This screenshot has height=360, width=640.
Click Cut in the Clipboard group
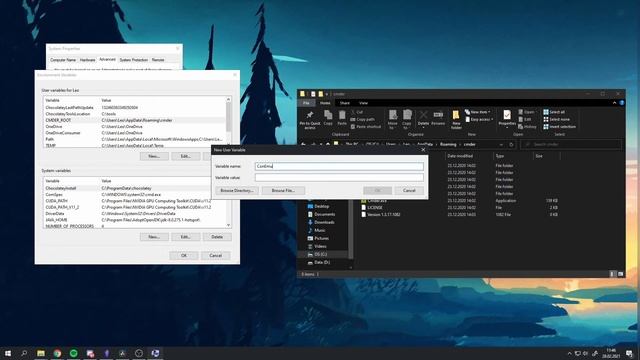point(357,112)
